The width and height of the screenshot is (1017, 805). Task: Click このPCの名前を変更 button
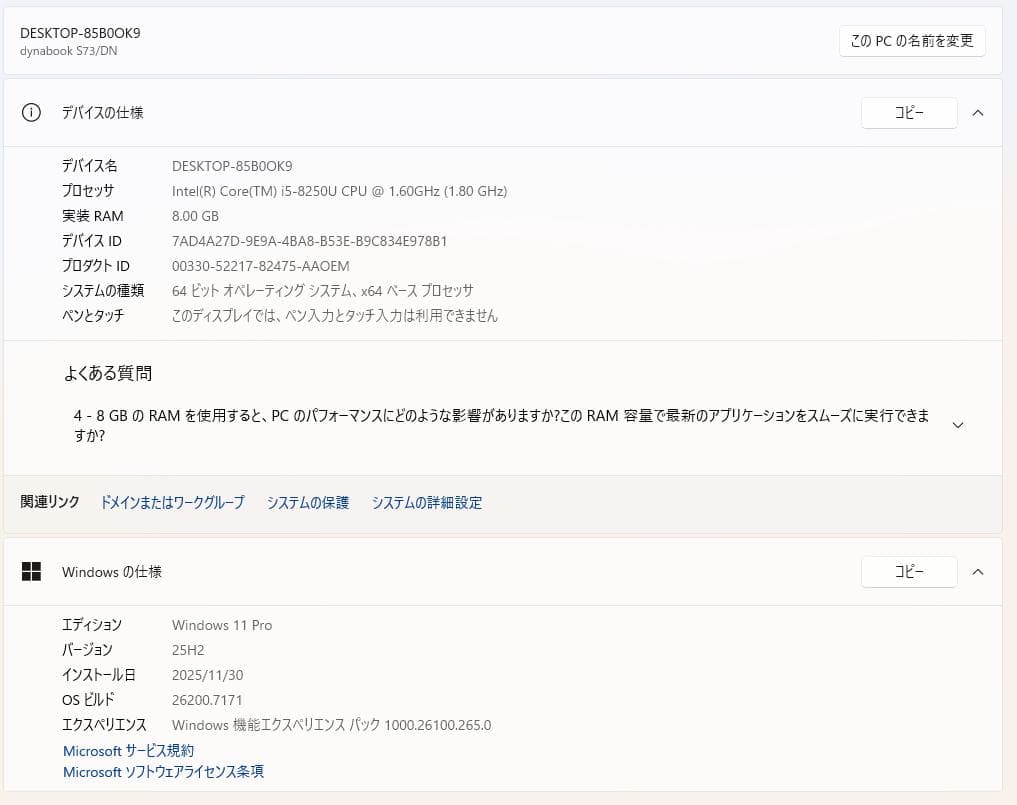[911, 41]
